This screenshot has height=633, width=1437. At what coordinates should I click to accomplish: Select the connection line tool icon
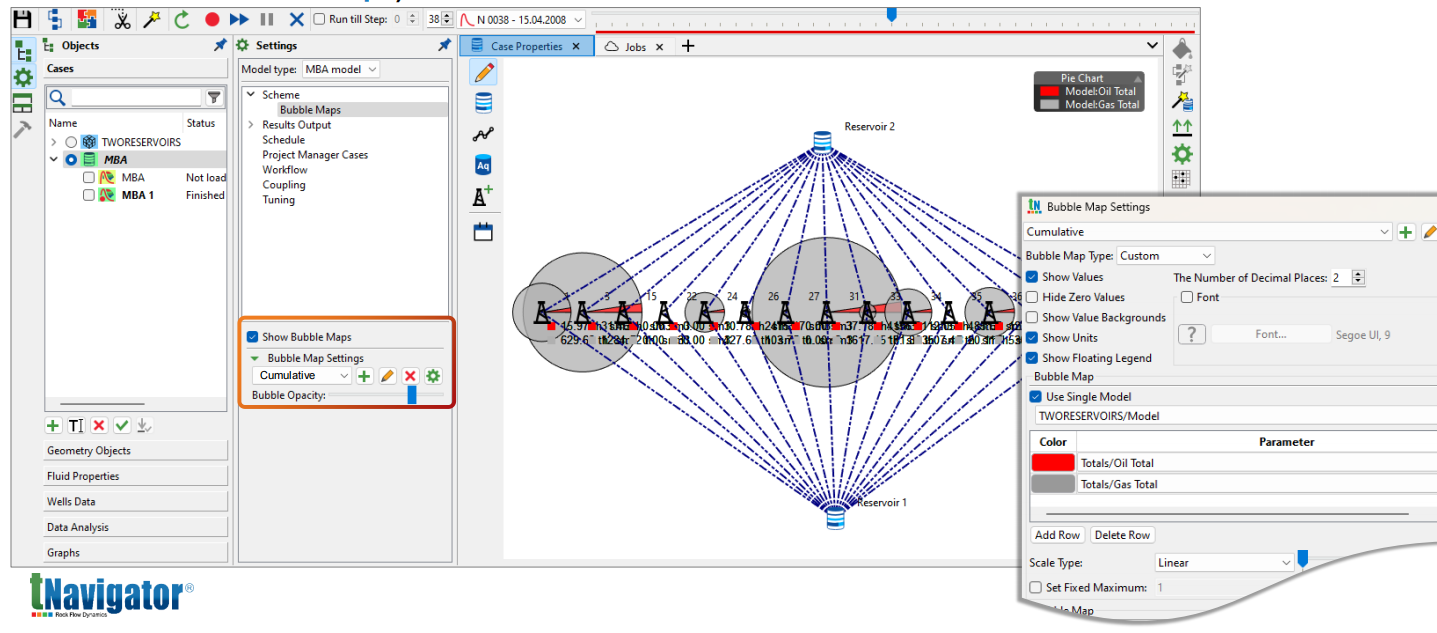click(x=484, y=134)
